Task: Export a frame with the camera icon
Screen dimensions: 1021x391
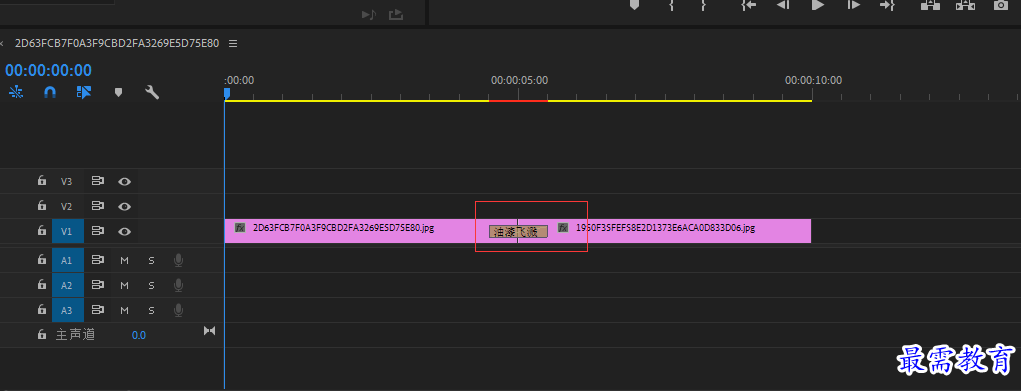Action: [x=1001, y=5]
